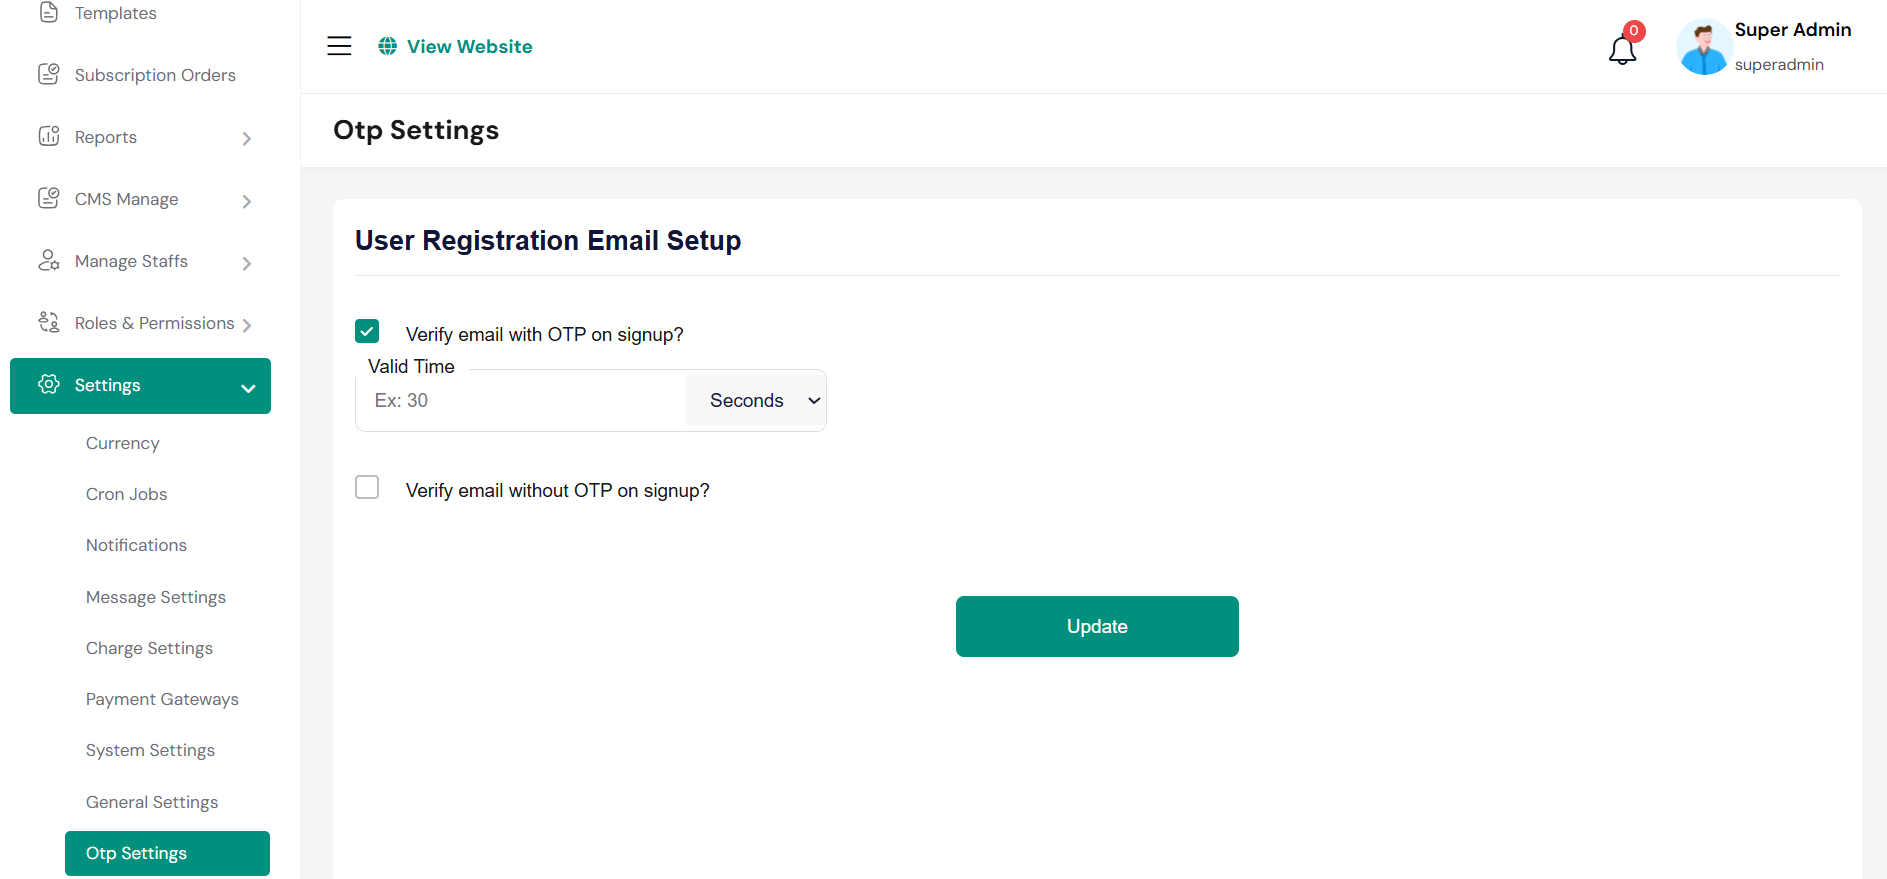Open the View Website link
The height and width of the screenshot is (879, 1887).
pos(469,46)
